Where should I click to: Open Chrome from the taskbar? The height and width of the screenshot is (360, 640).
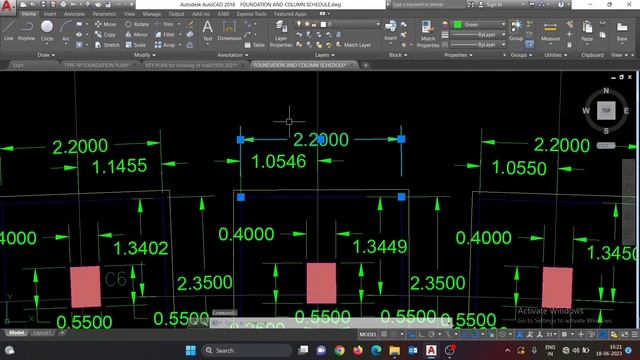pyautogui.click(x=339, y=350)
